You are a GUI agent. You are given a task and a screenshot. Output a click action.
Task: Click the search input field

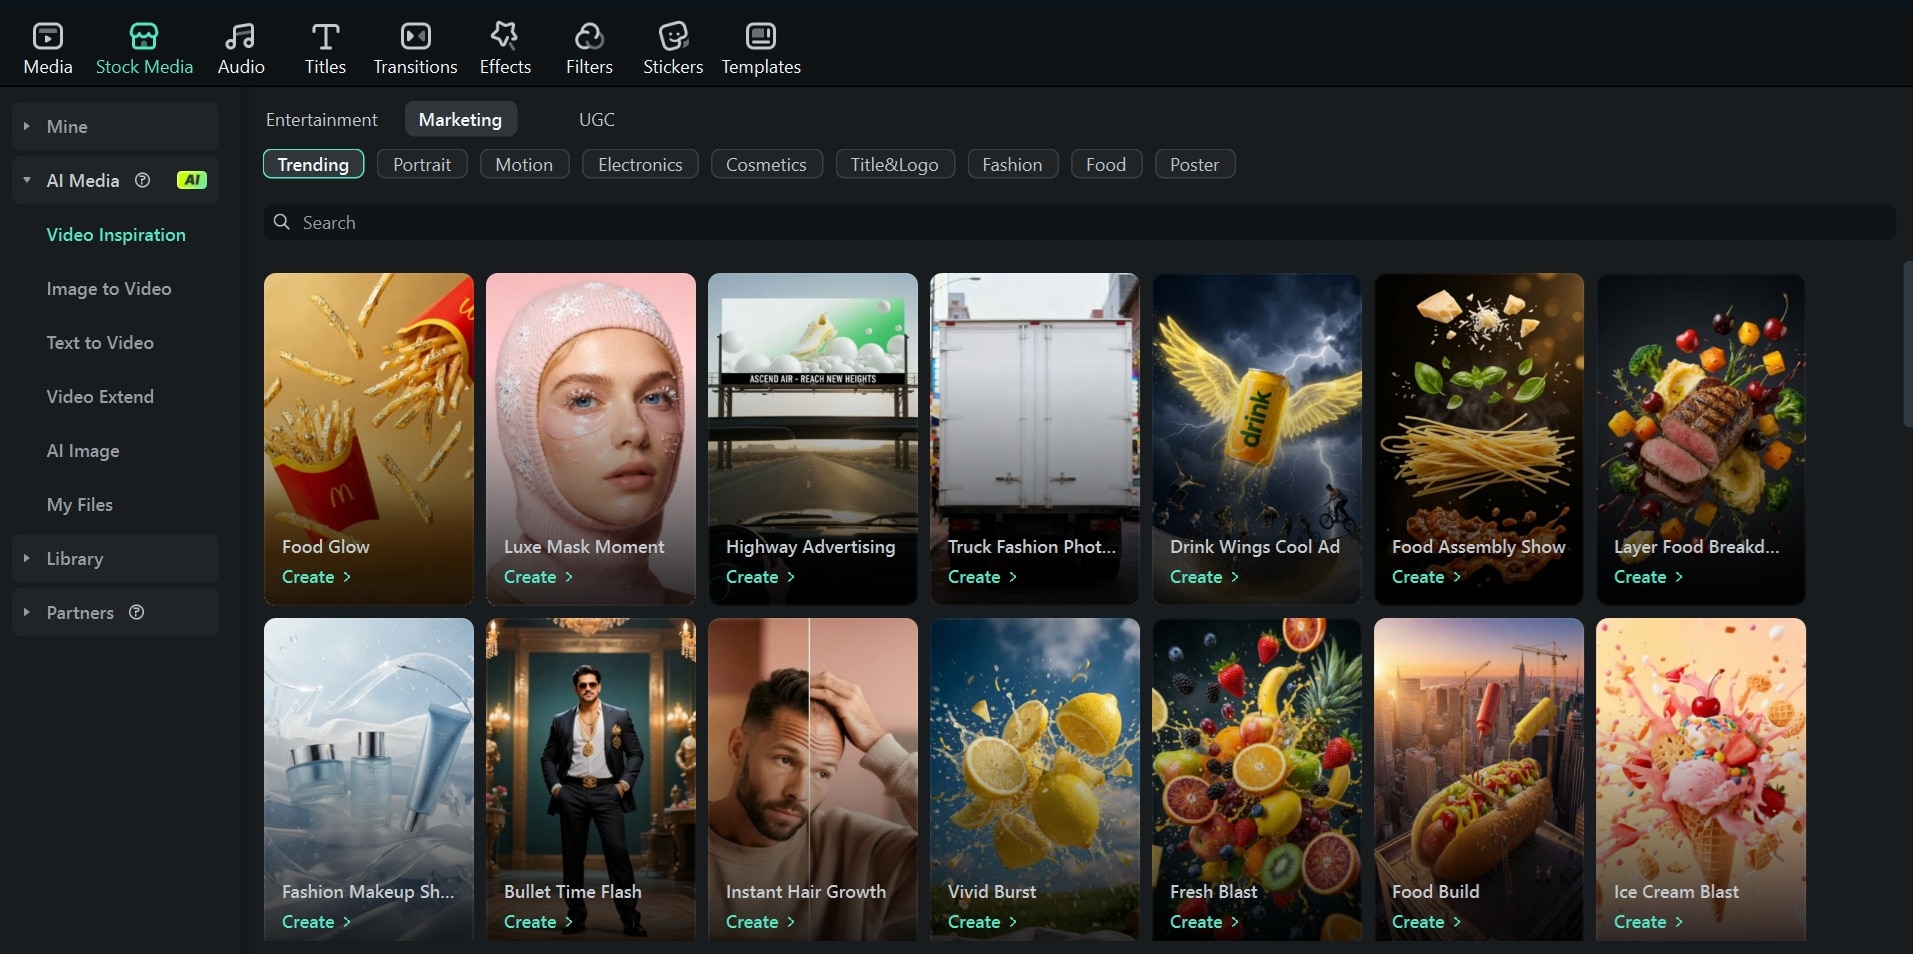coord(700,222)
